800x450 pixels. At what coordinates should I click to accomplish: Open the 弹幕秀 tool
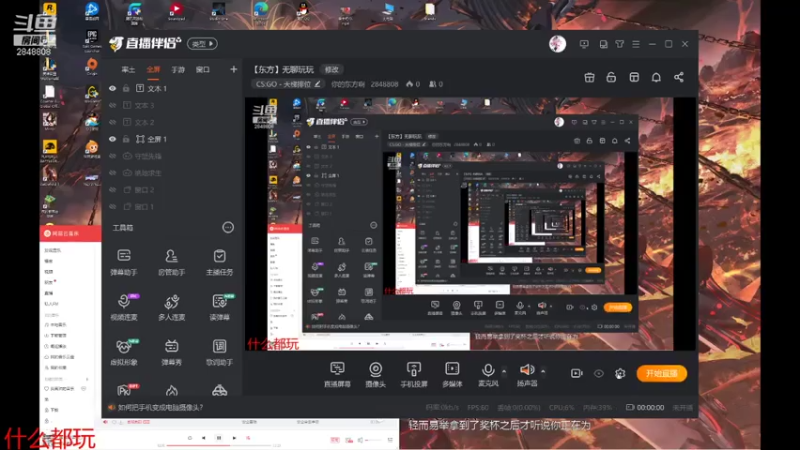(x=171, y=352)
